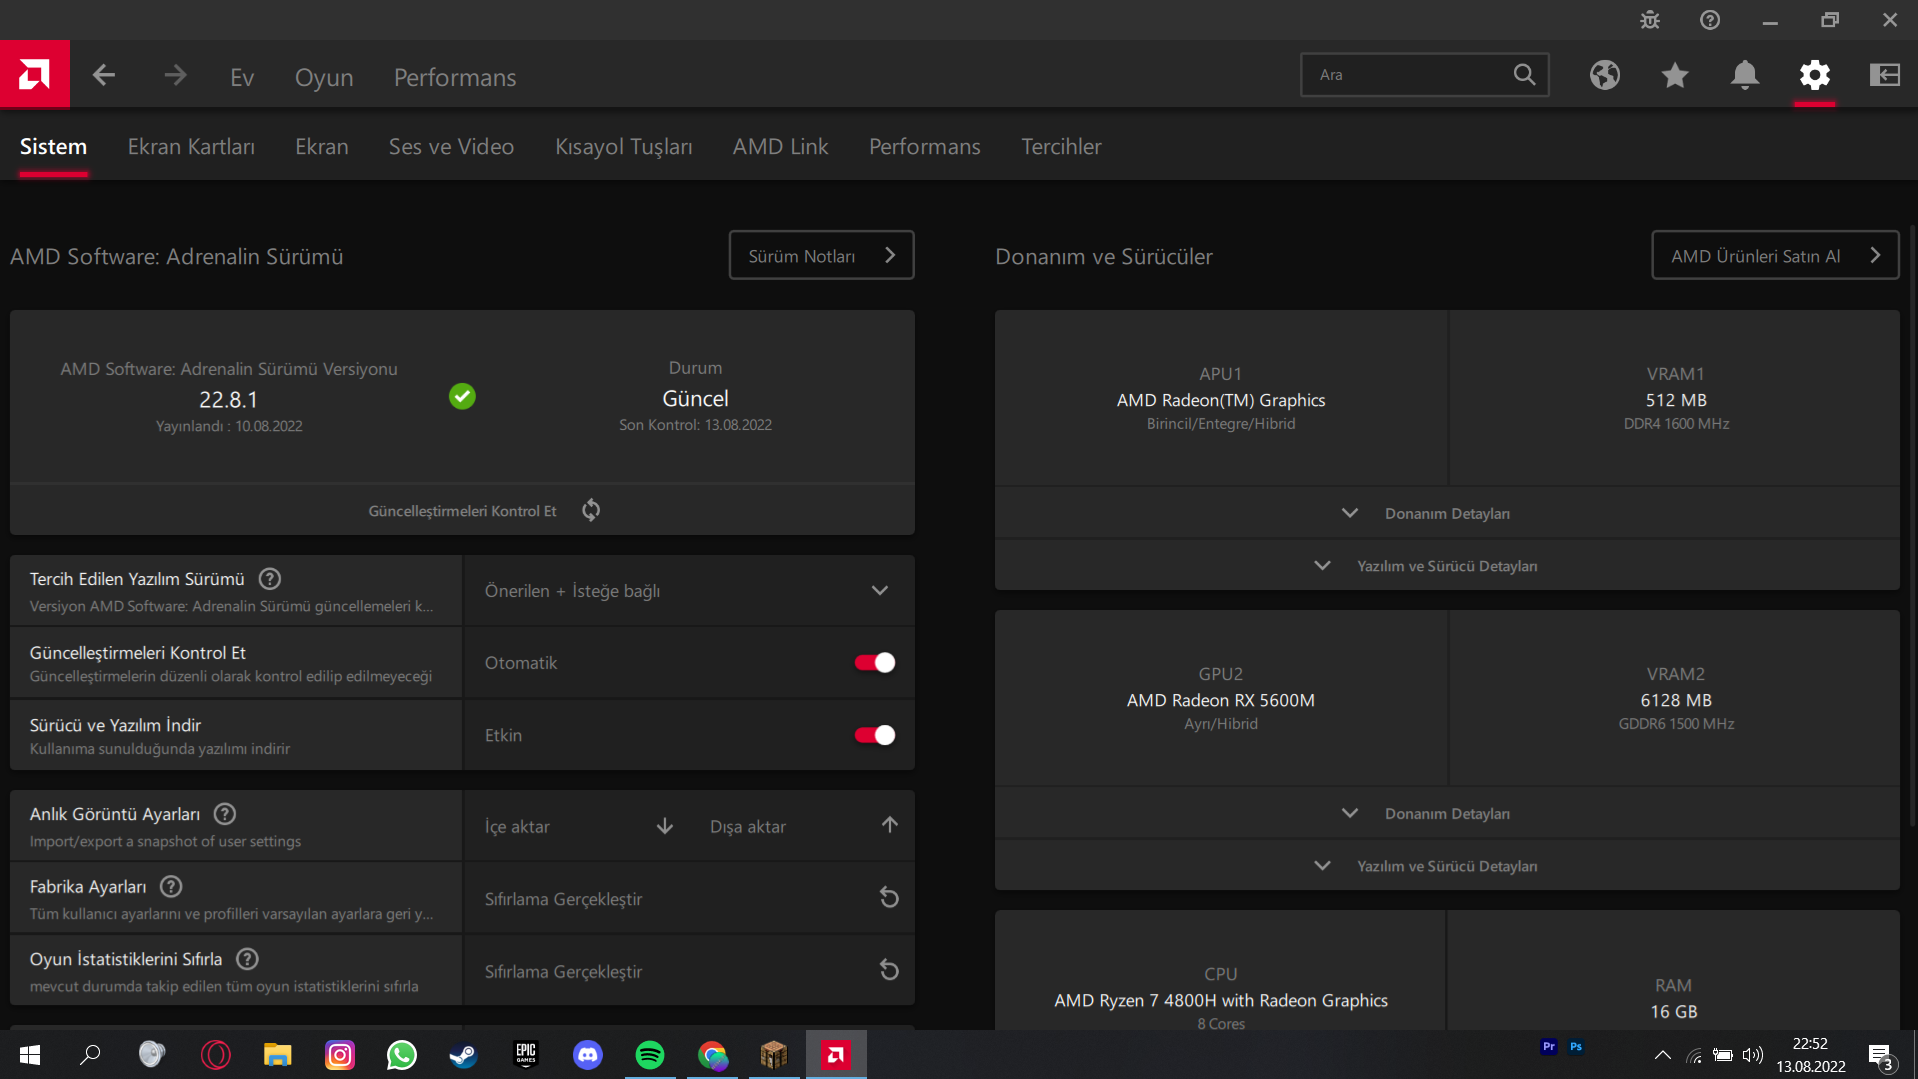Click reset icon for Fabrika Ayarları

pos(889,898)
